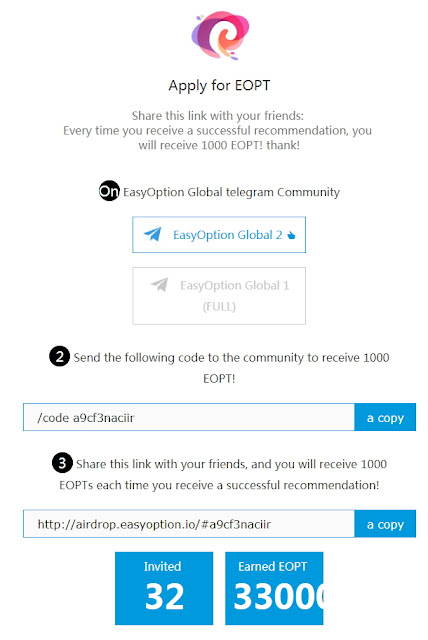This screenshot has height=640, width=428.
Task: Click the 'Share this link with your friends:' text
Action: pyautogui.click(x=218, y=116)
